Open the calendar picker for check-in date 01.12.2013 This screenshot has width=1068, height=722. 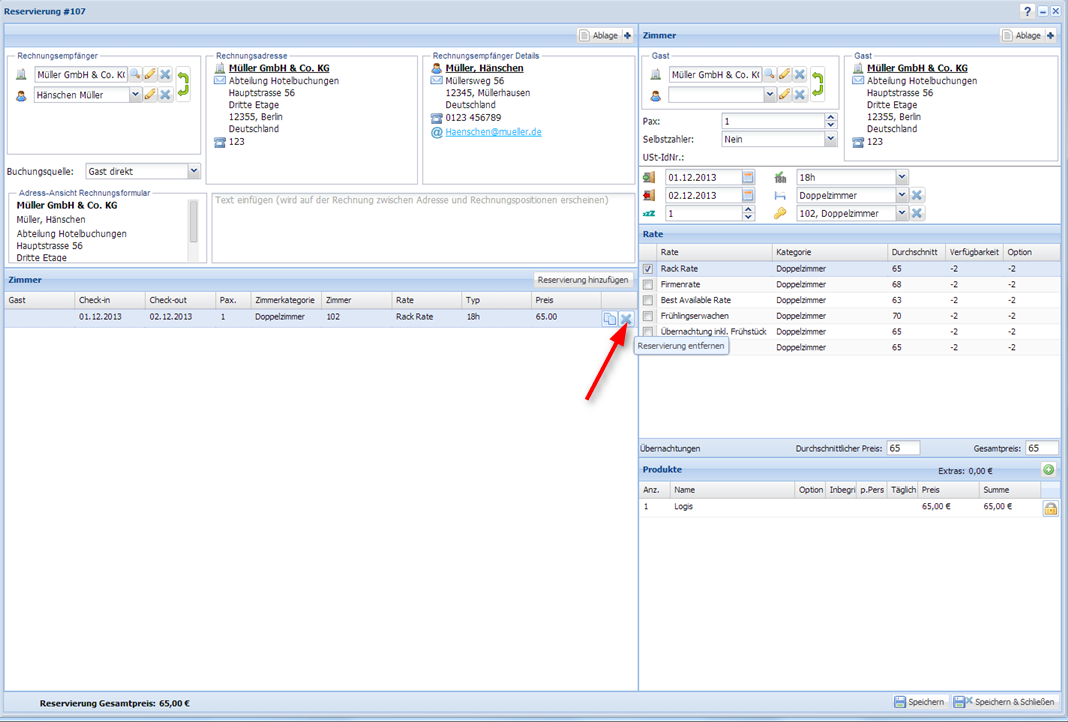(x=748, y=178)
